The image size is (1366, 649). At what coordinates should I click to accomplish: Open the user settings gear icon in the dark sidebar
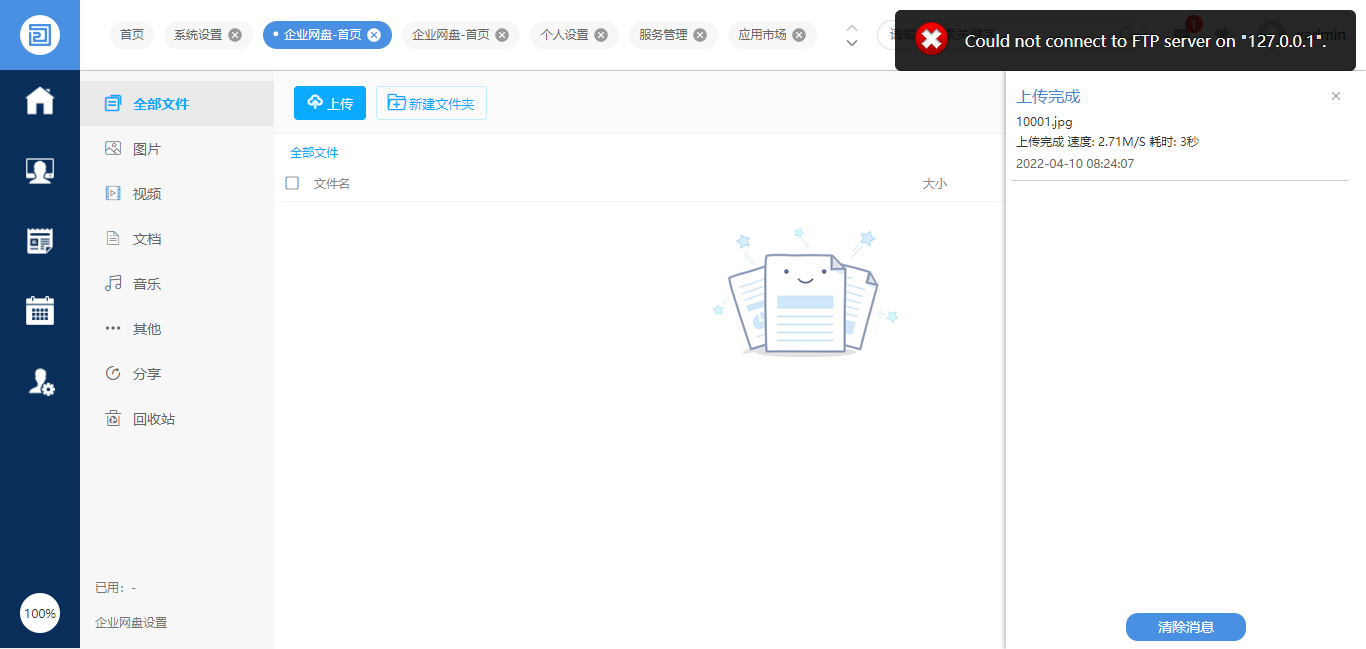[x=40, y=381]
